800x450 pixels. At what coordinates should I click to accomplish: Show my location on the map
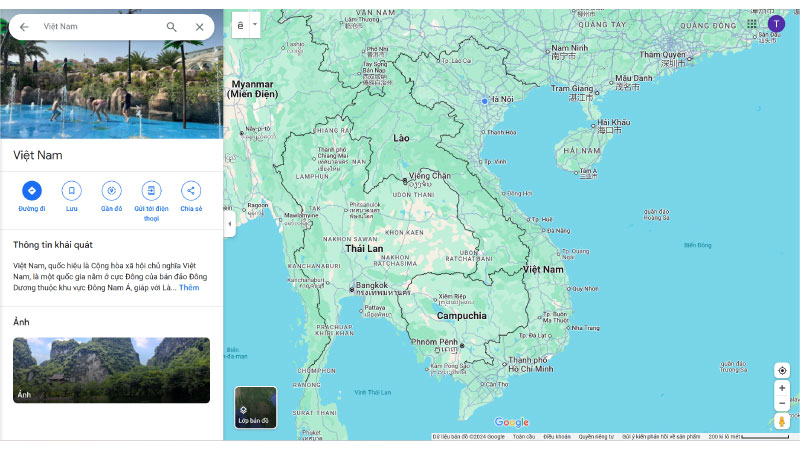tap(782, 370)
